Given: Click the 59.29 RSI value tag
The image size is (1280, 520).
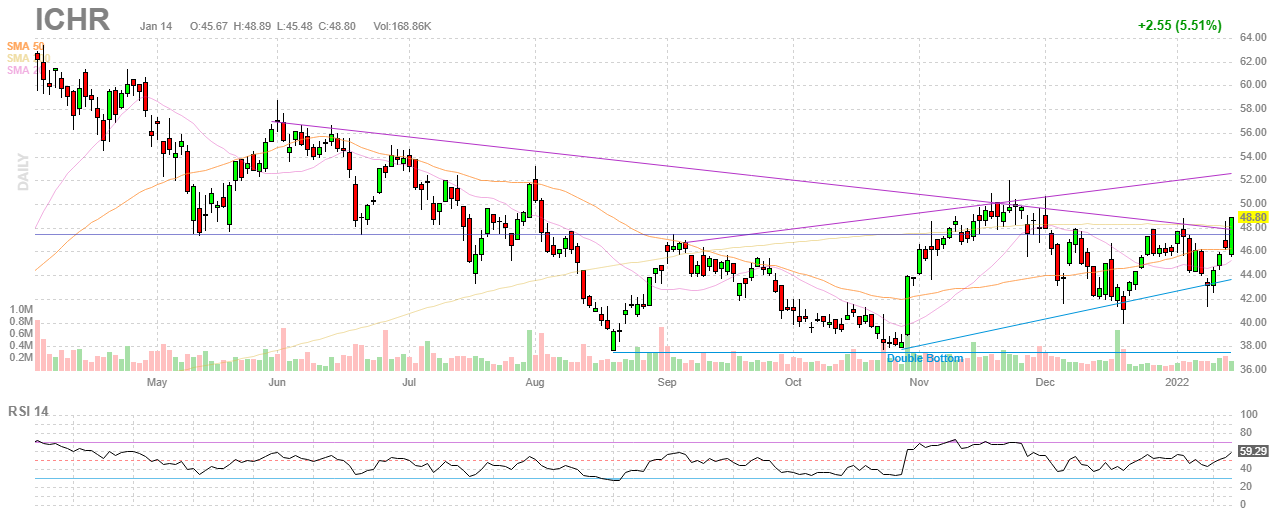Looking at the screenshot, I should click(x=1254, y=452).
